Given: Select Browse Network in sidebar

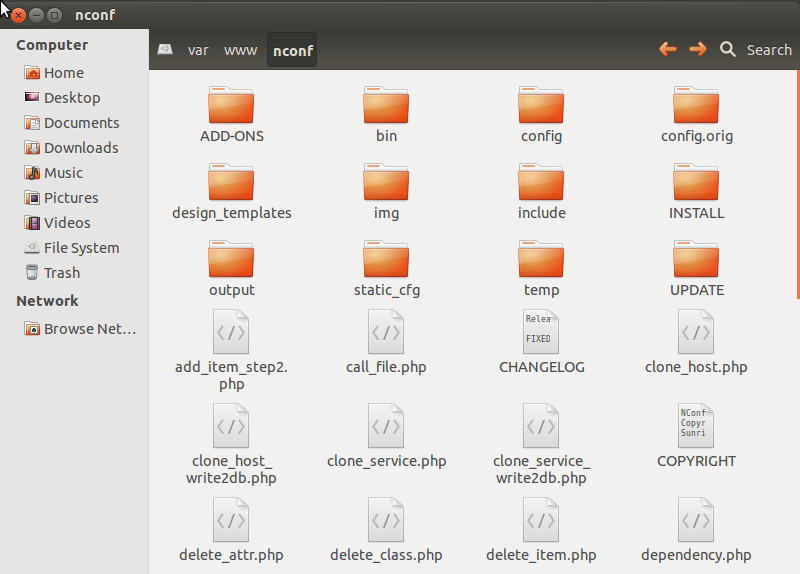Looking at the screenshot, I should pos(89,329).
